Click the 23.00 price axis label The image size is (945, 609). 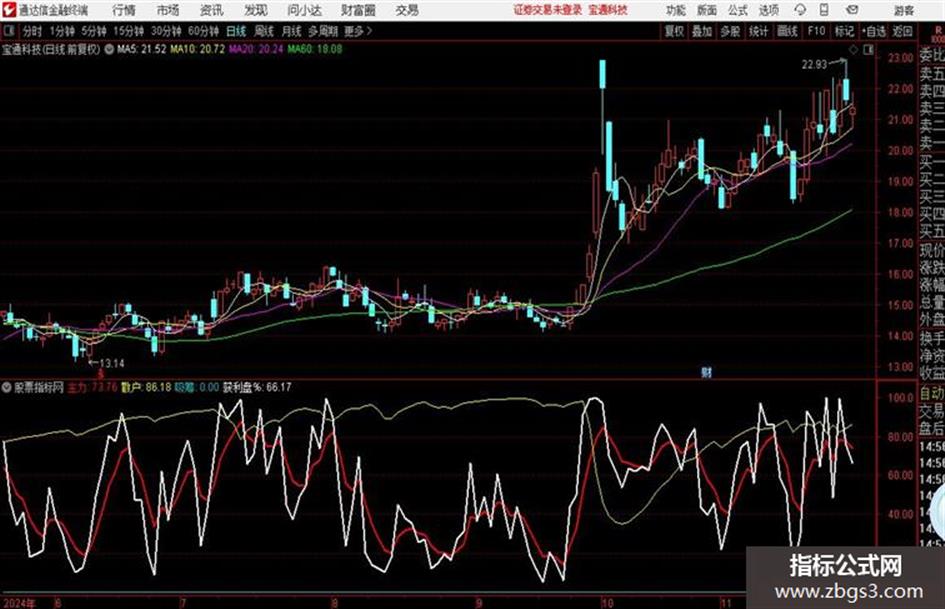tap(900, 58)
